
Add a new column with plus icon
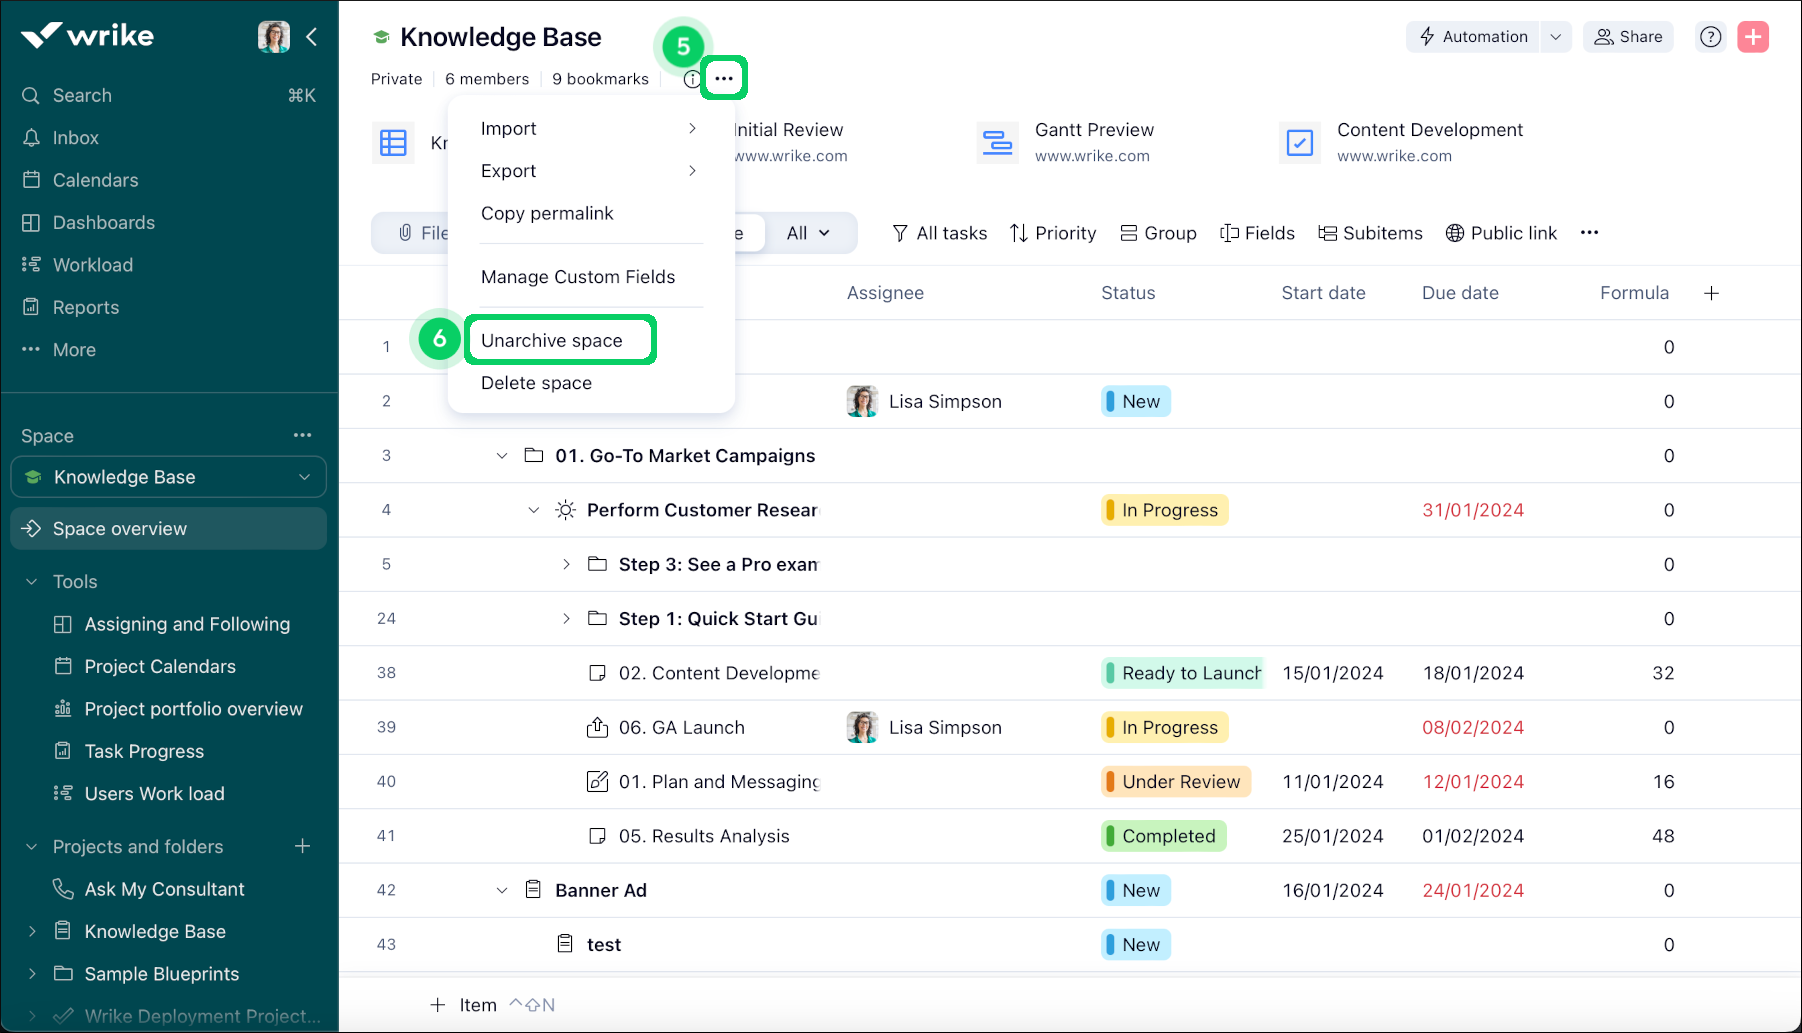tap(1711, 293)
